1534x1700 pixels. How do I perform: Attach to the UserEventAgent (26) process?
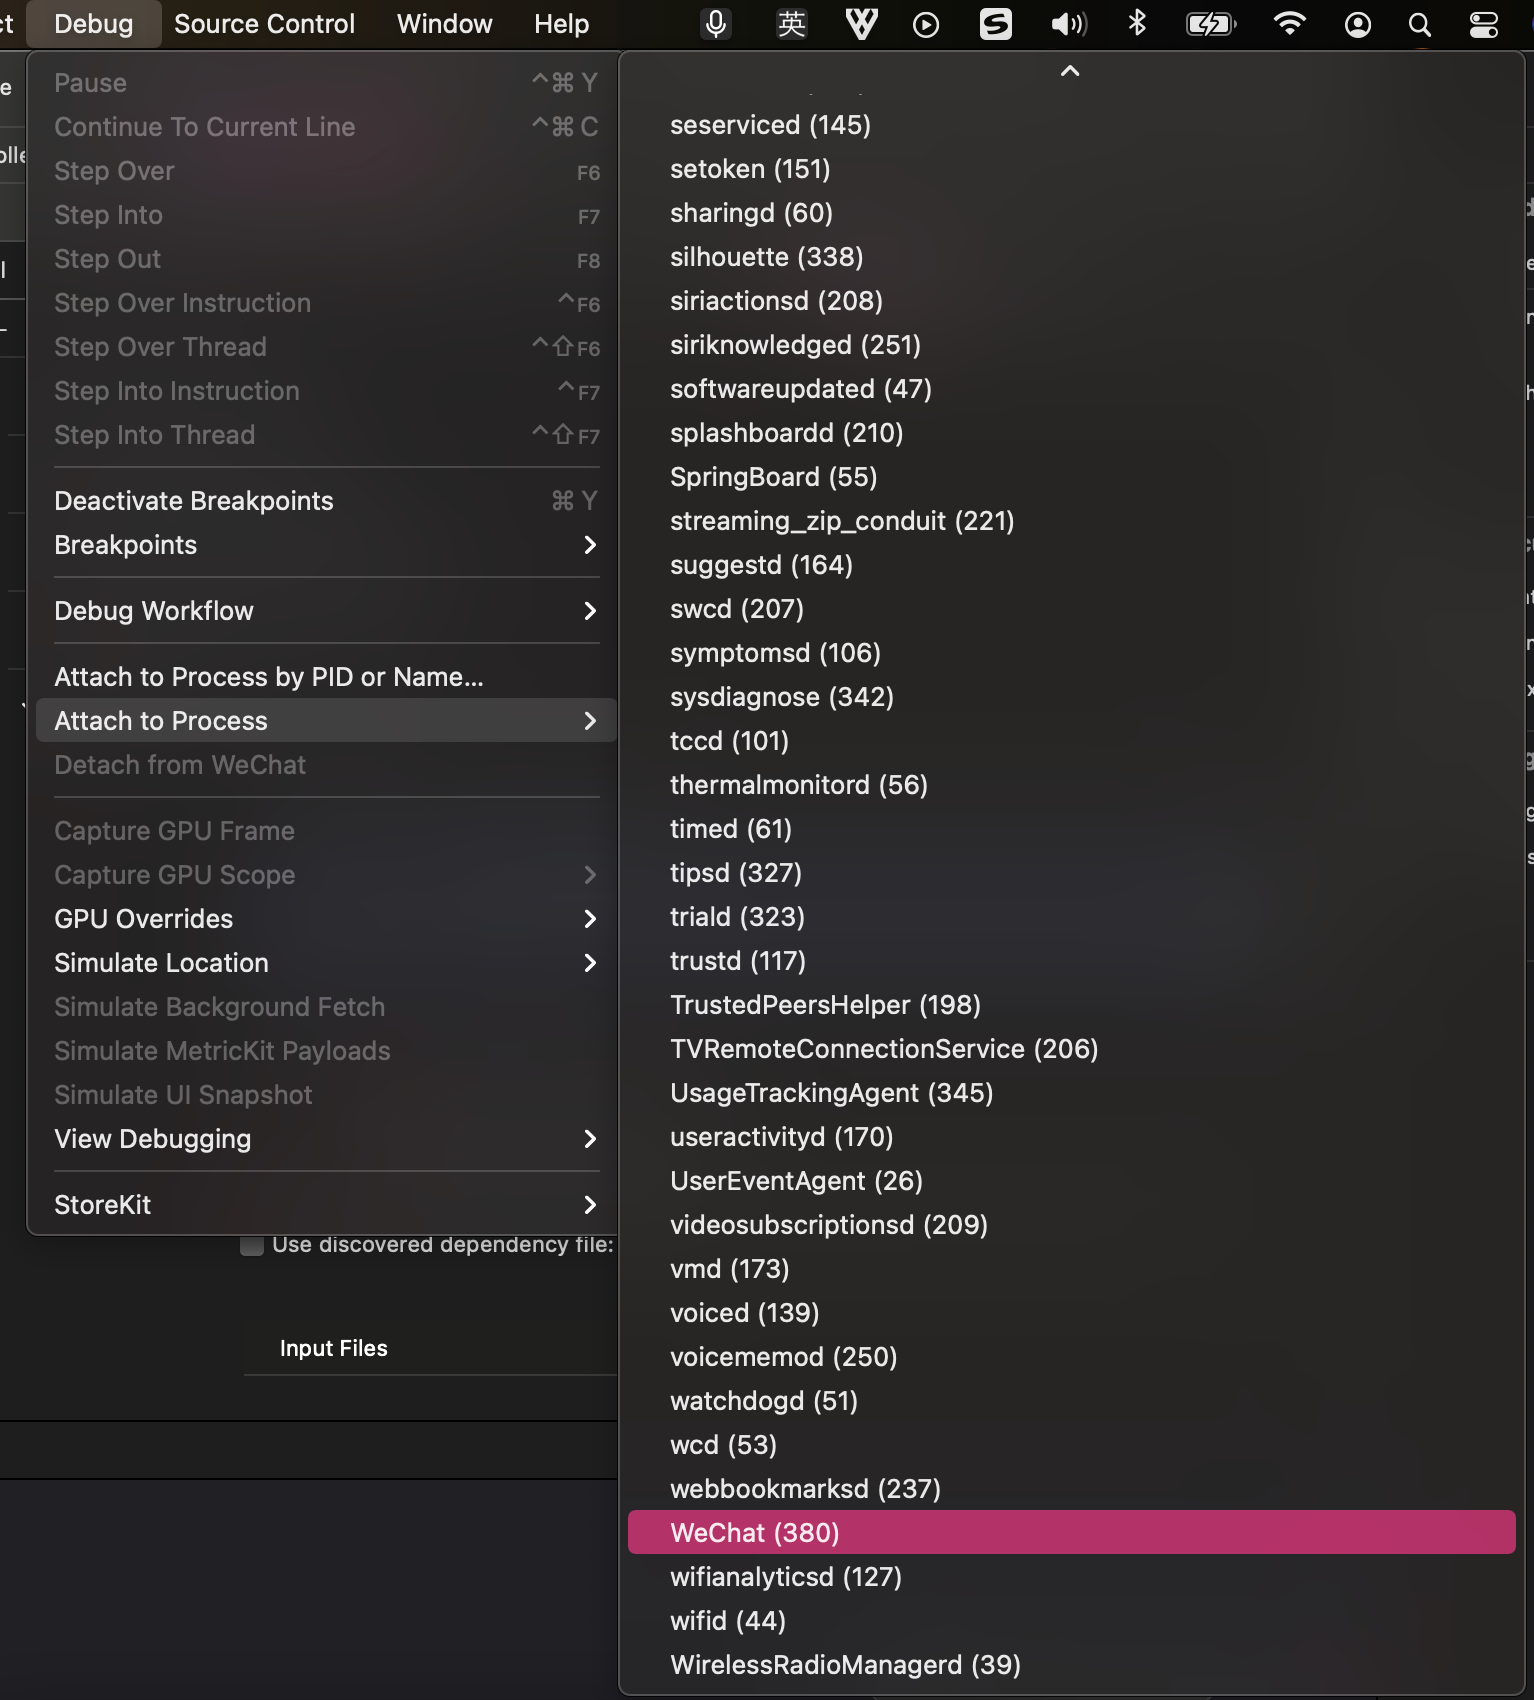tap(1072, 1181)
